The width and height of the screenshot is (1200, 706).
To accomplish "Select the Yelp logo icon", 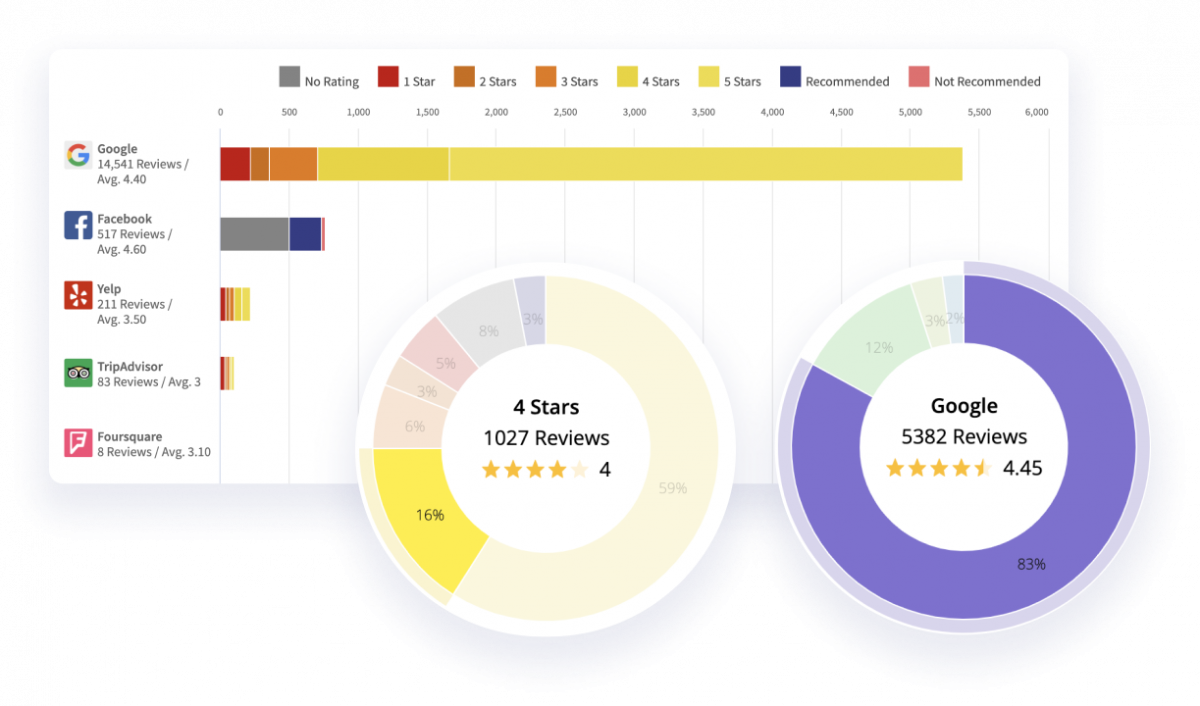I will (x=78, y=296).
